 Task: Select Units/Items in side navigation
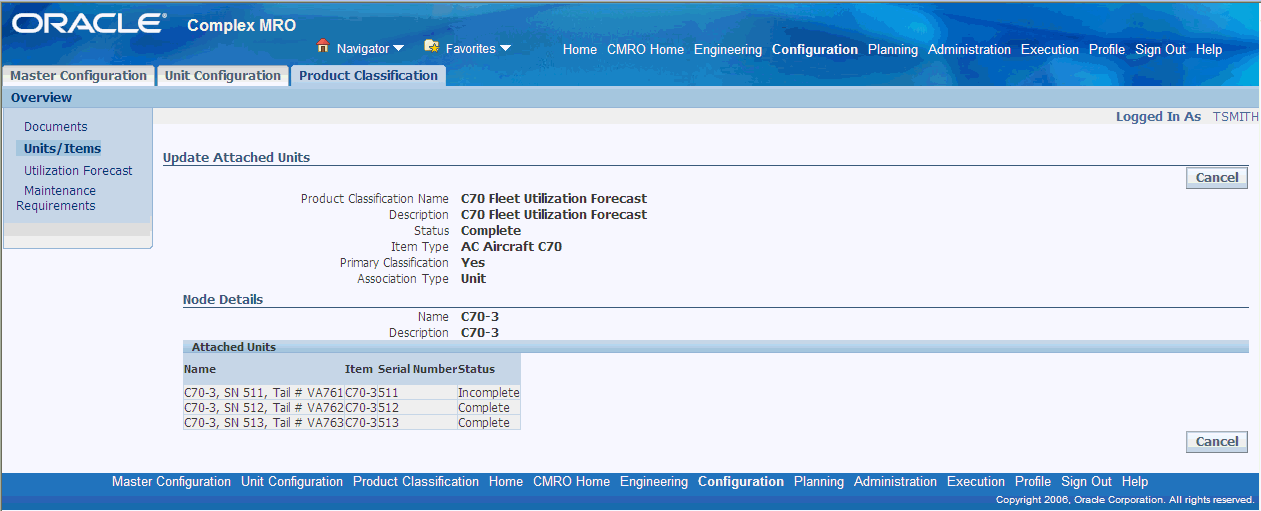coord(62,149)
